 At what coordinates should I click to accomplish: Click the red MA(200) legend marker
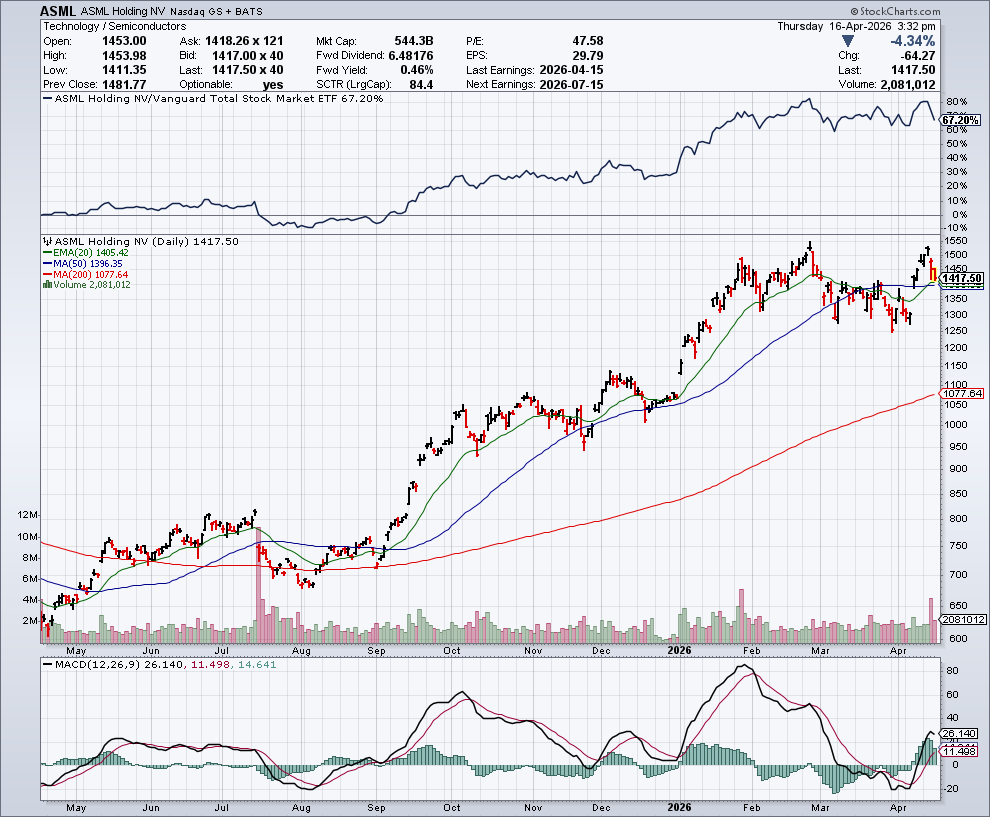pyautogui.click(x=47, y=274)
